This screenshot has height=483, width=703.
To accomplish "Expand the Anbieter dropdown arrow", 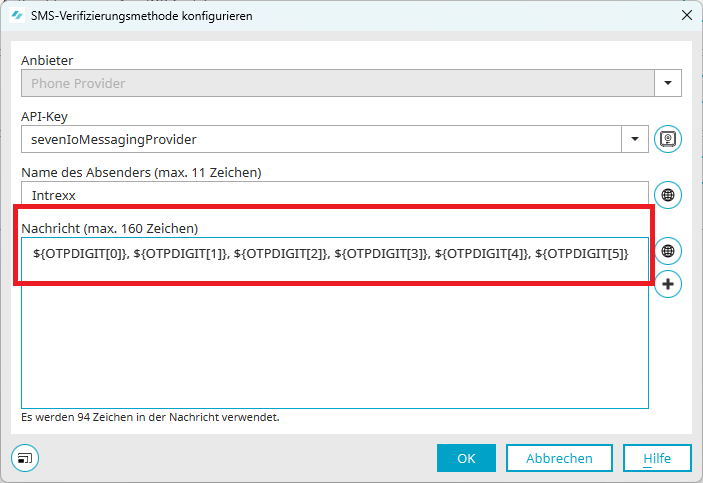I will point(668,83).
